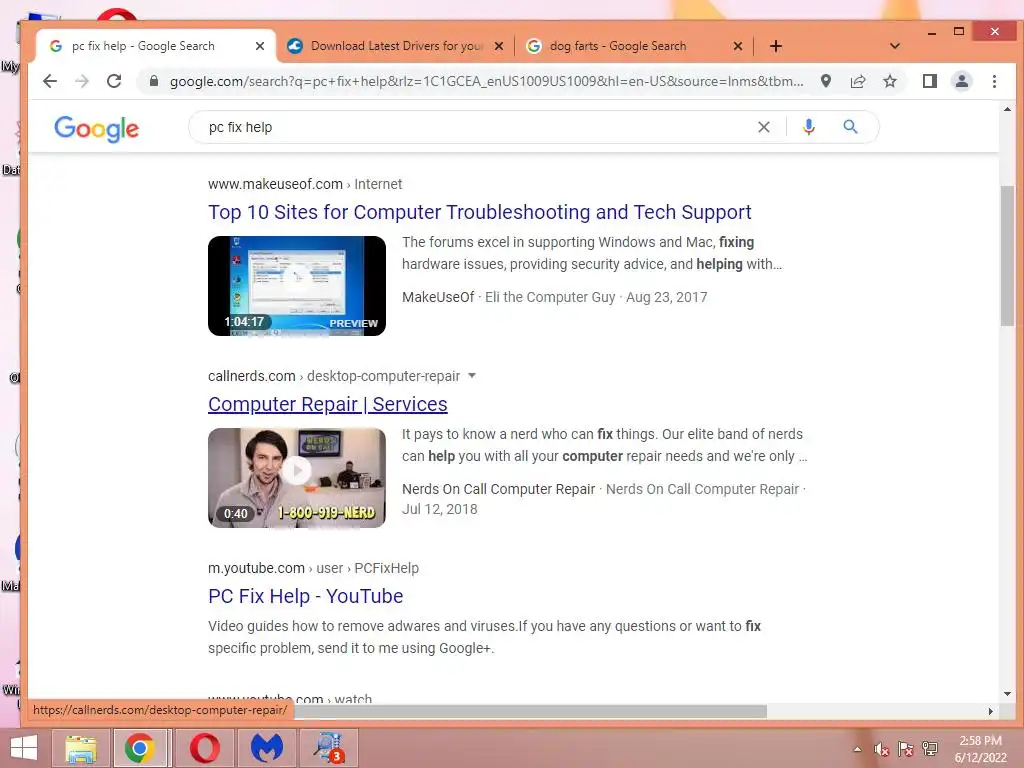Click the forward navigation arrow
The height and width of the screenshot is (768, 1024).
pos(82,81)
